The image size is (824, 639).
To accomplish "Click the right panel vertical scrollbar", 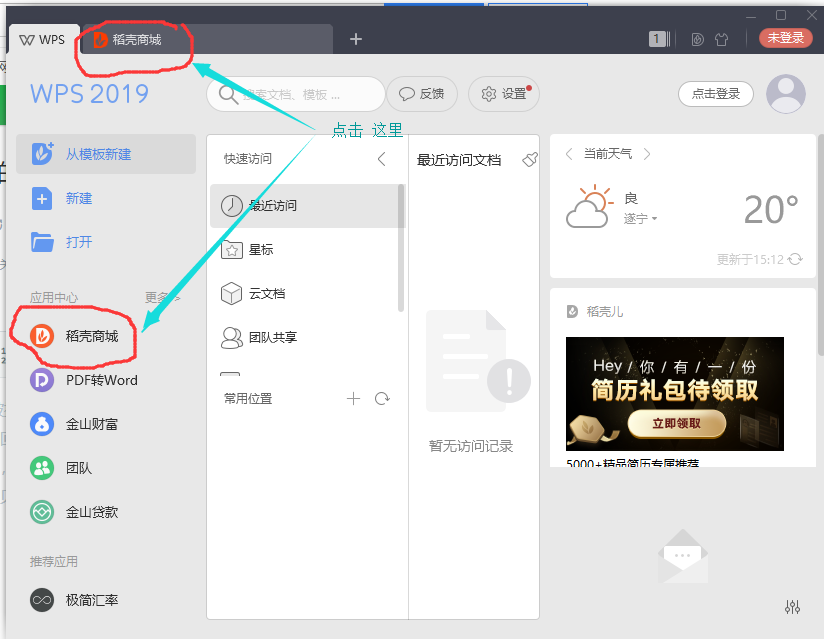I will 821,244.
